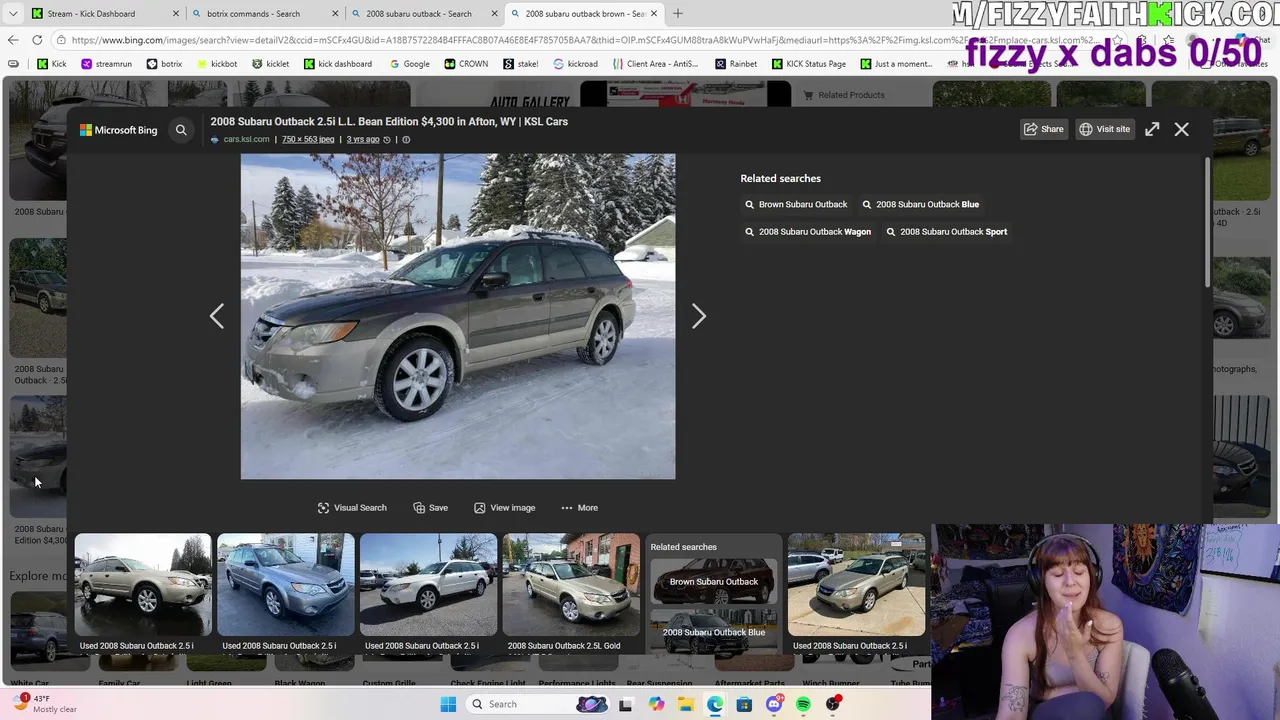Start Visual Search on the image
Screen dimensions: 1280x720
point(352,508)
